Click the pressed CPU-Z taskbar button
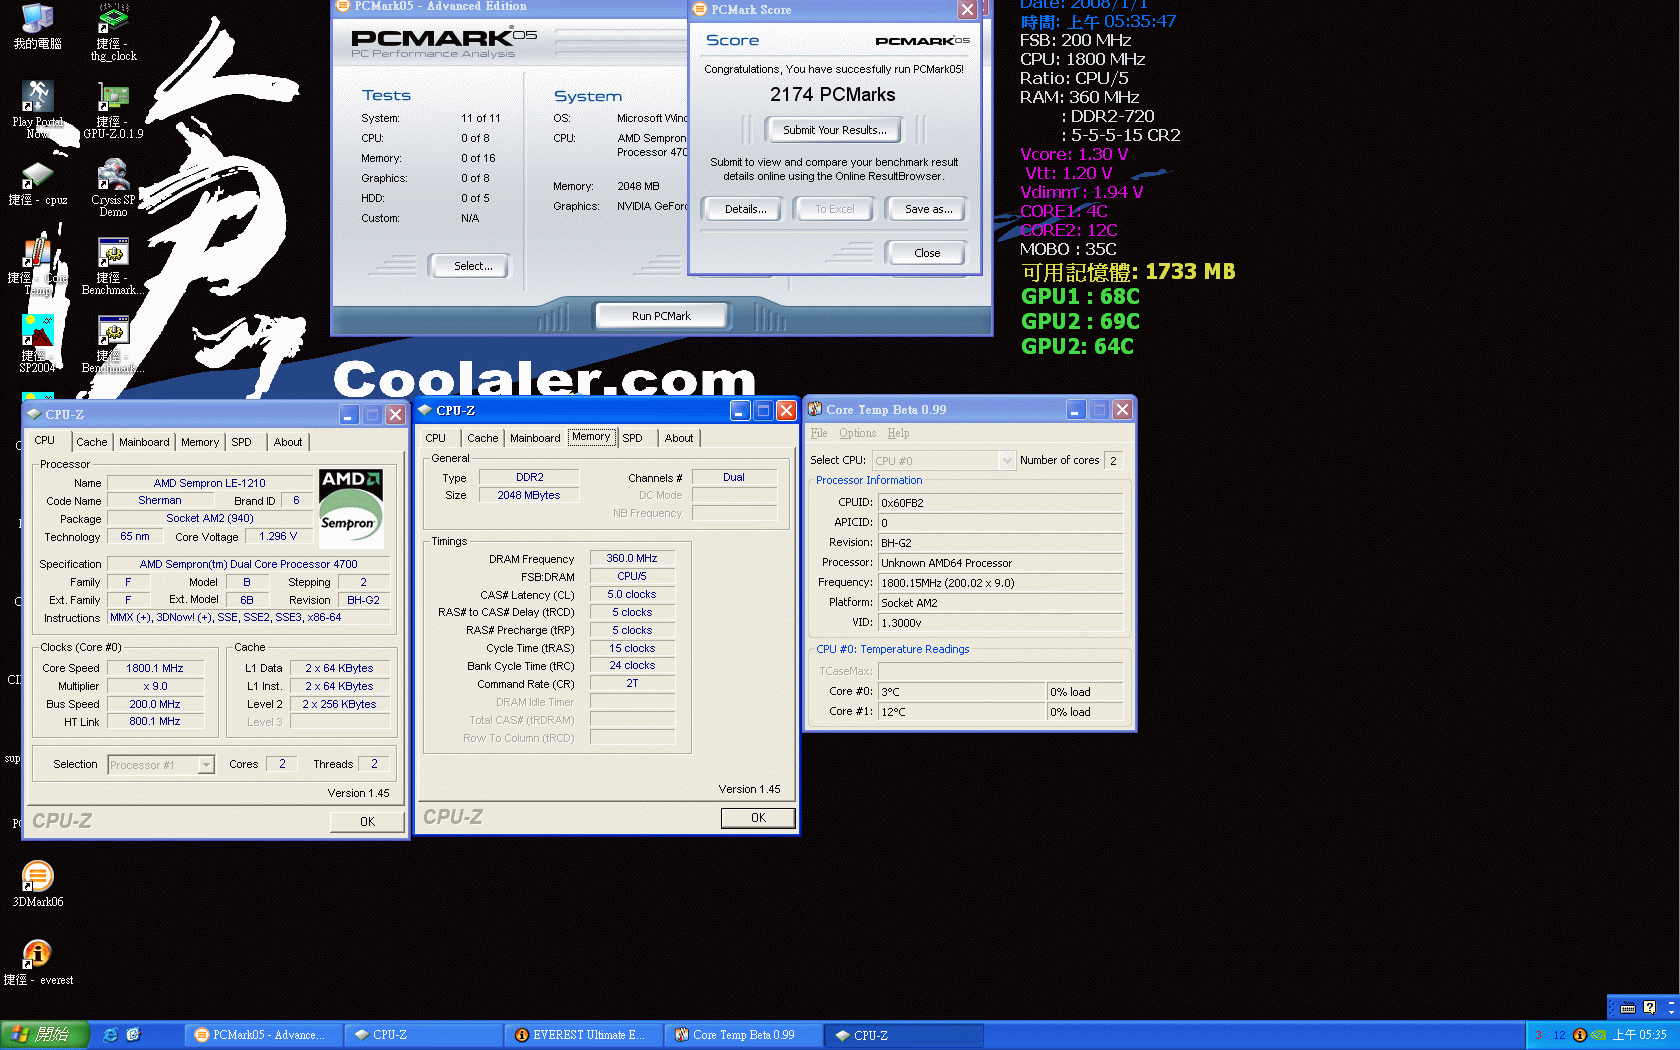 coord(904,1035)
